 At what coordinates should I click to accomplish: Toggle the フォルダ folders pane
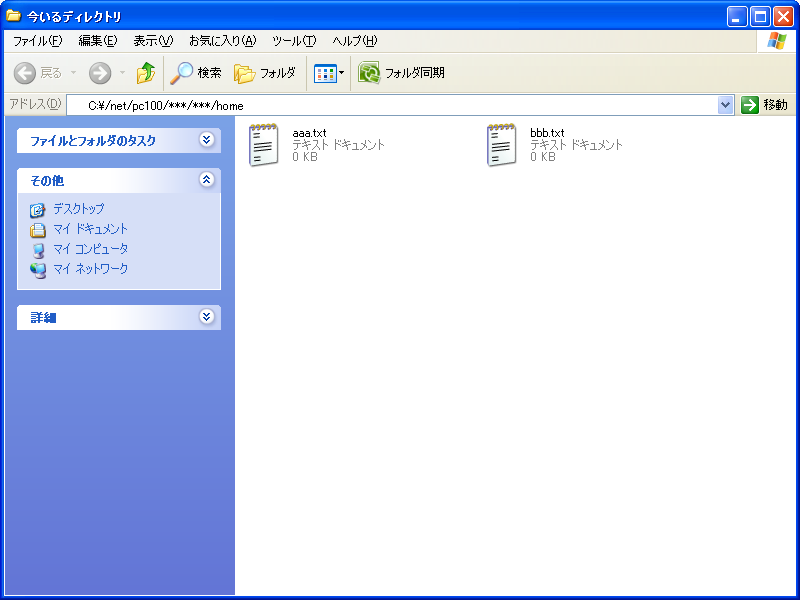[x=265, y=73]
